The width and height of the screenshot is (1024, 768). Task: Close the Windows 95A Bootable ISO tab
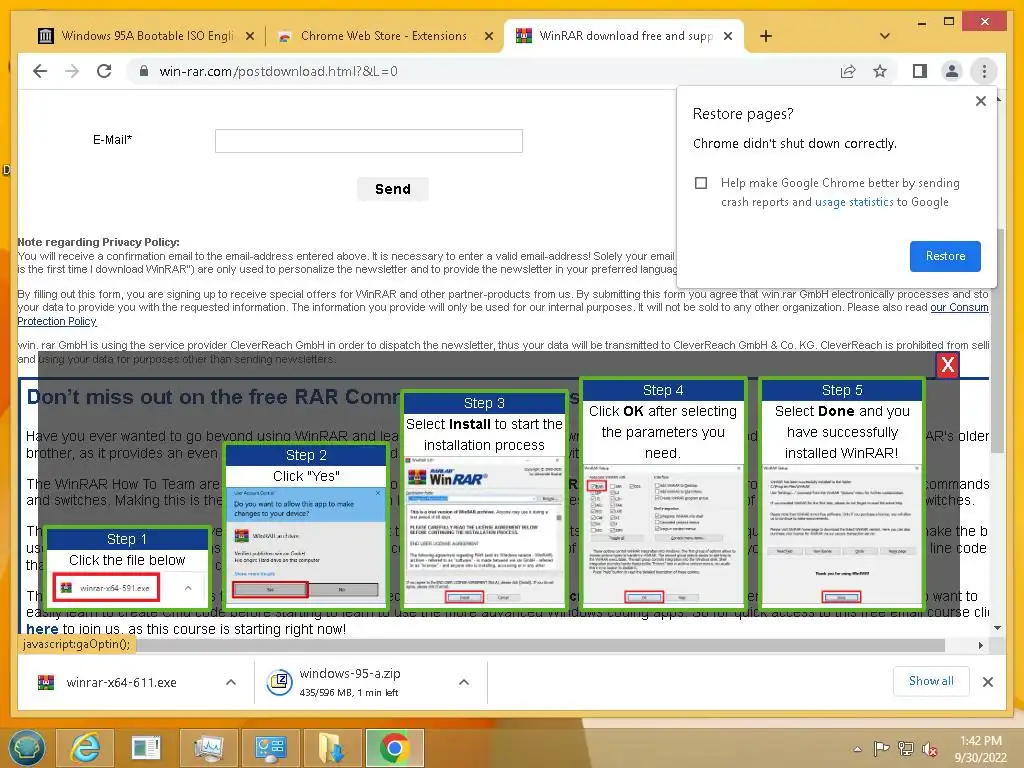(249, 36)
